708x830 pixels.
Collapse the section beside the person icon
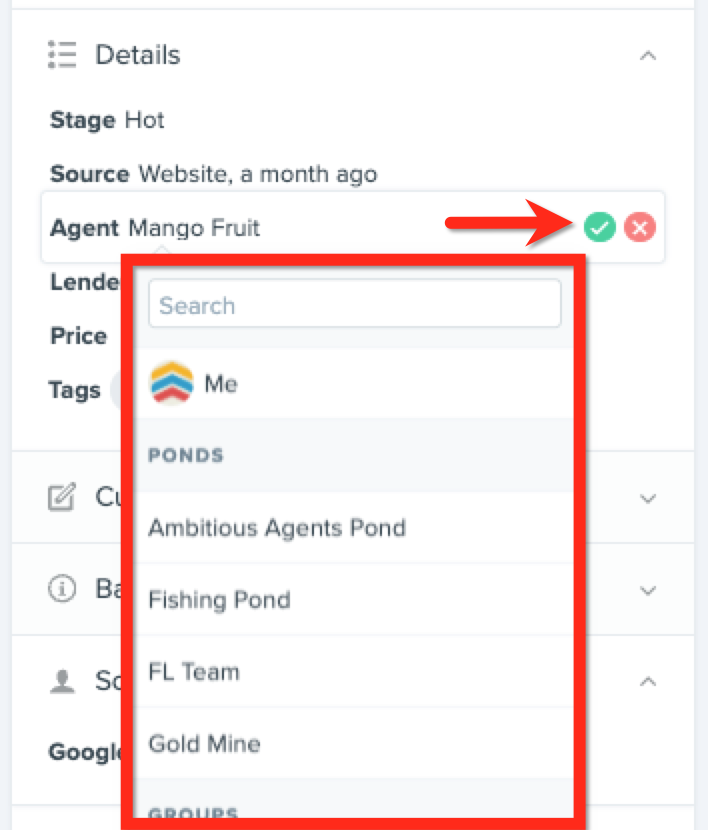[648, 681]
